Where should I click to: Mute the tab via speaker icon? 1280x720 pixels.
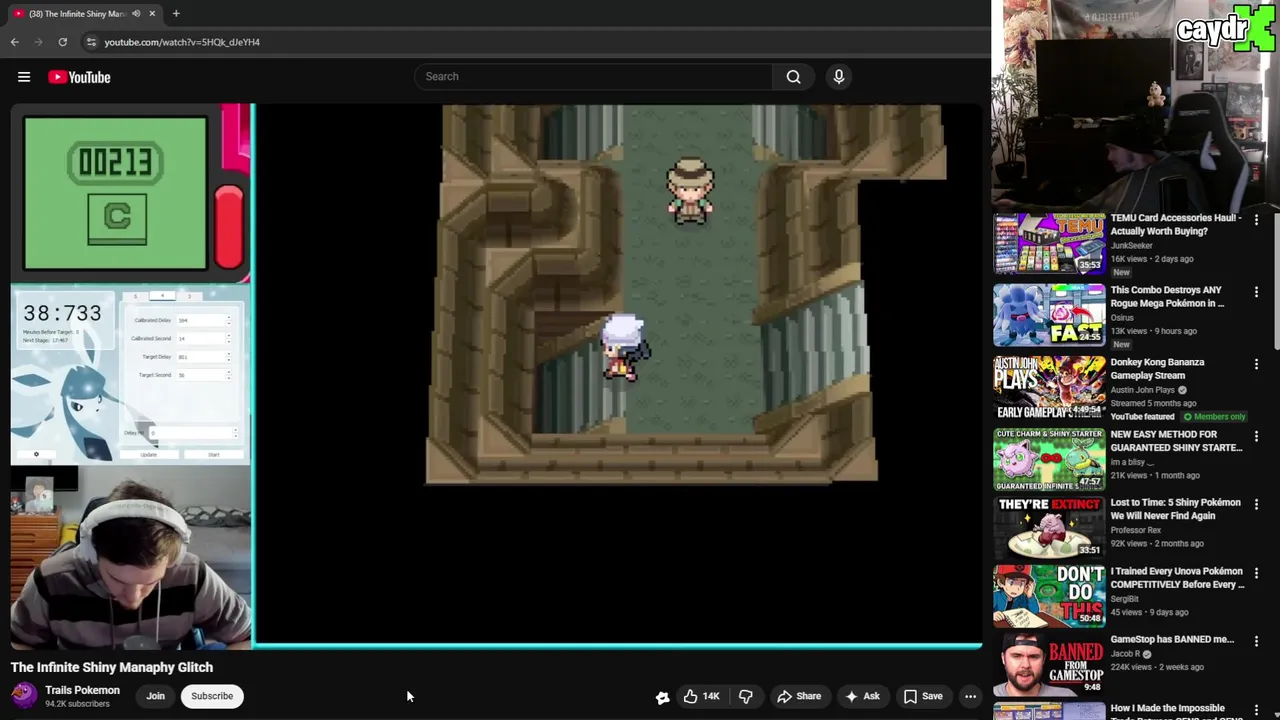(136, 13)
